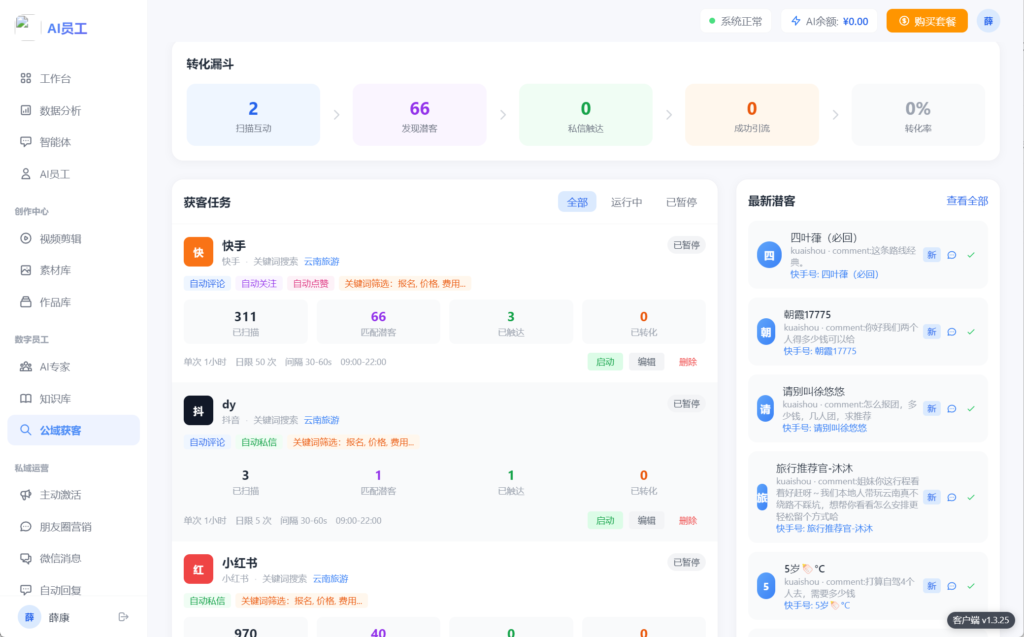Click the 快手 orange platform icon
This screenshot has height=637, width=1024.
tap(198, 252)
